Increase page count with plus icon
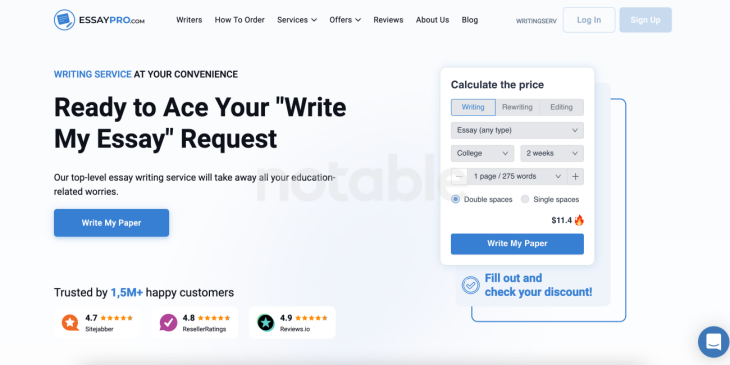730x365 pixels. point(575,176)
